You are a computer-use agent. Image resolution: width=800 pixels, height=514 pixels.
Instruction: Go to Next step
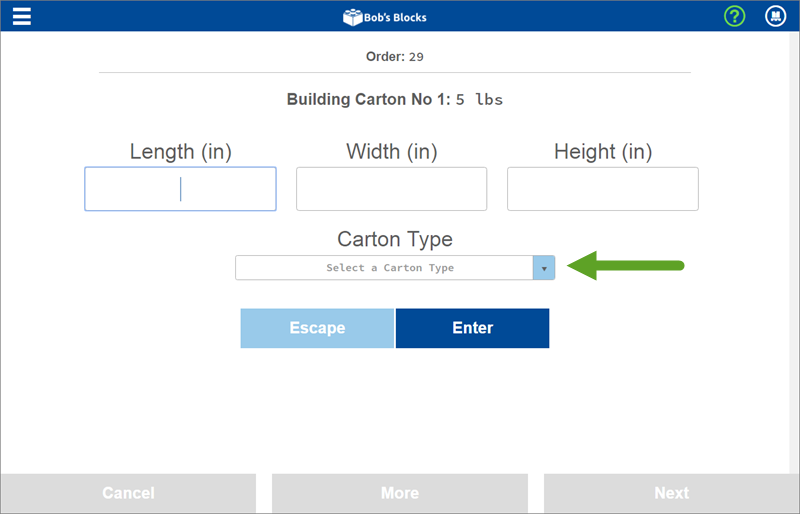671,493
